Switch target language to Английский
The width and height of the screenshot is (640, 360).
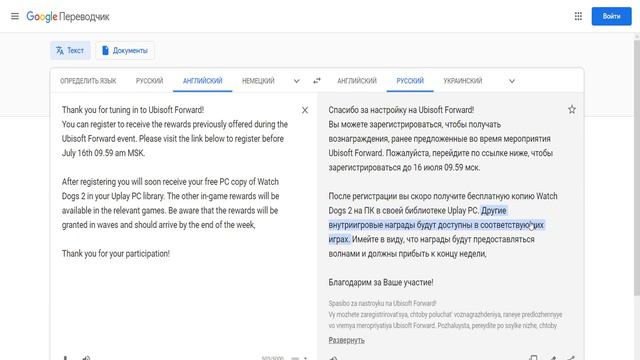pyautogui.click(x=357, y=81)
